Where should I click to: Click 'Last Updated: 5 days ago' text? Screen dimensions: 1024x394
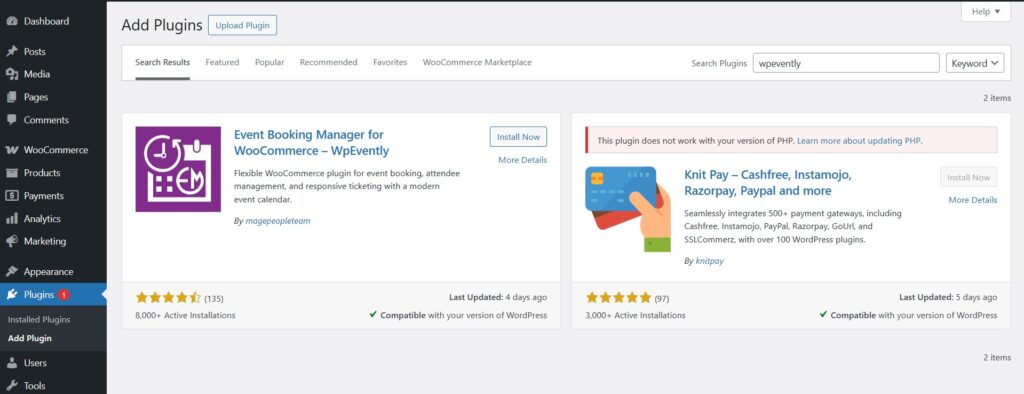948,297
